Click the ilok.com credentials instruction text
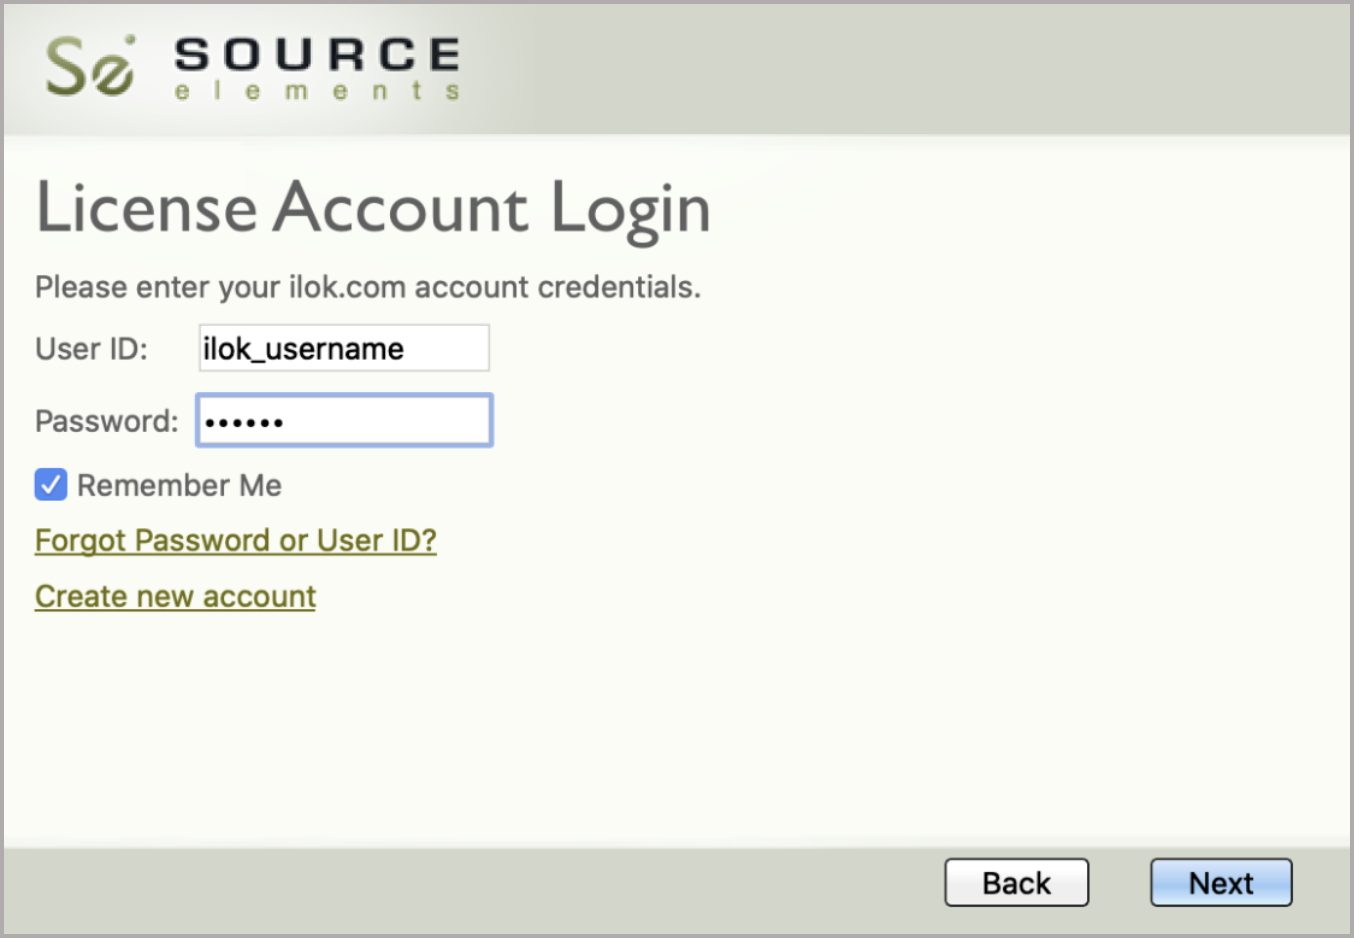The width and height of the screenshot is (1354, 938). pyautogui.click(x=367, y=287)
